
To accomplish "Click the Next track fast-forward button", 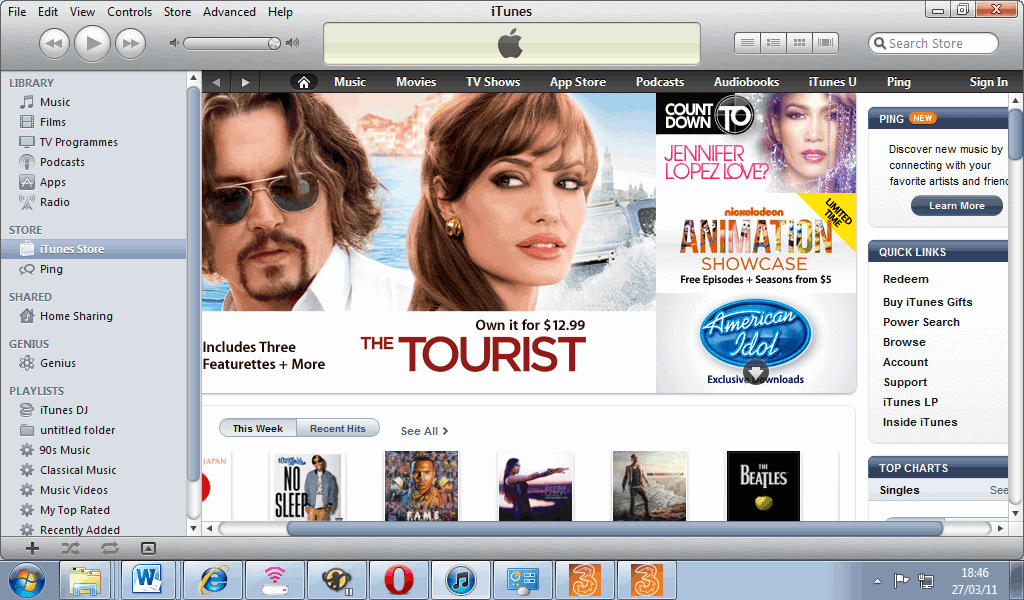I will click(131, 44).
